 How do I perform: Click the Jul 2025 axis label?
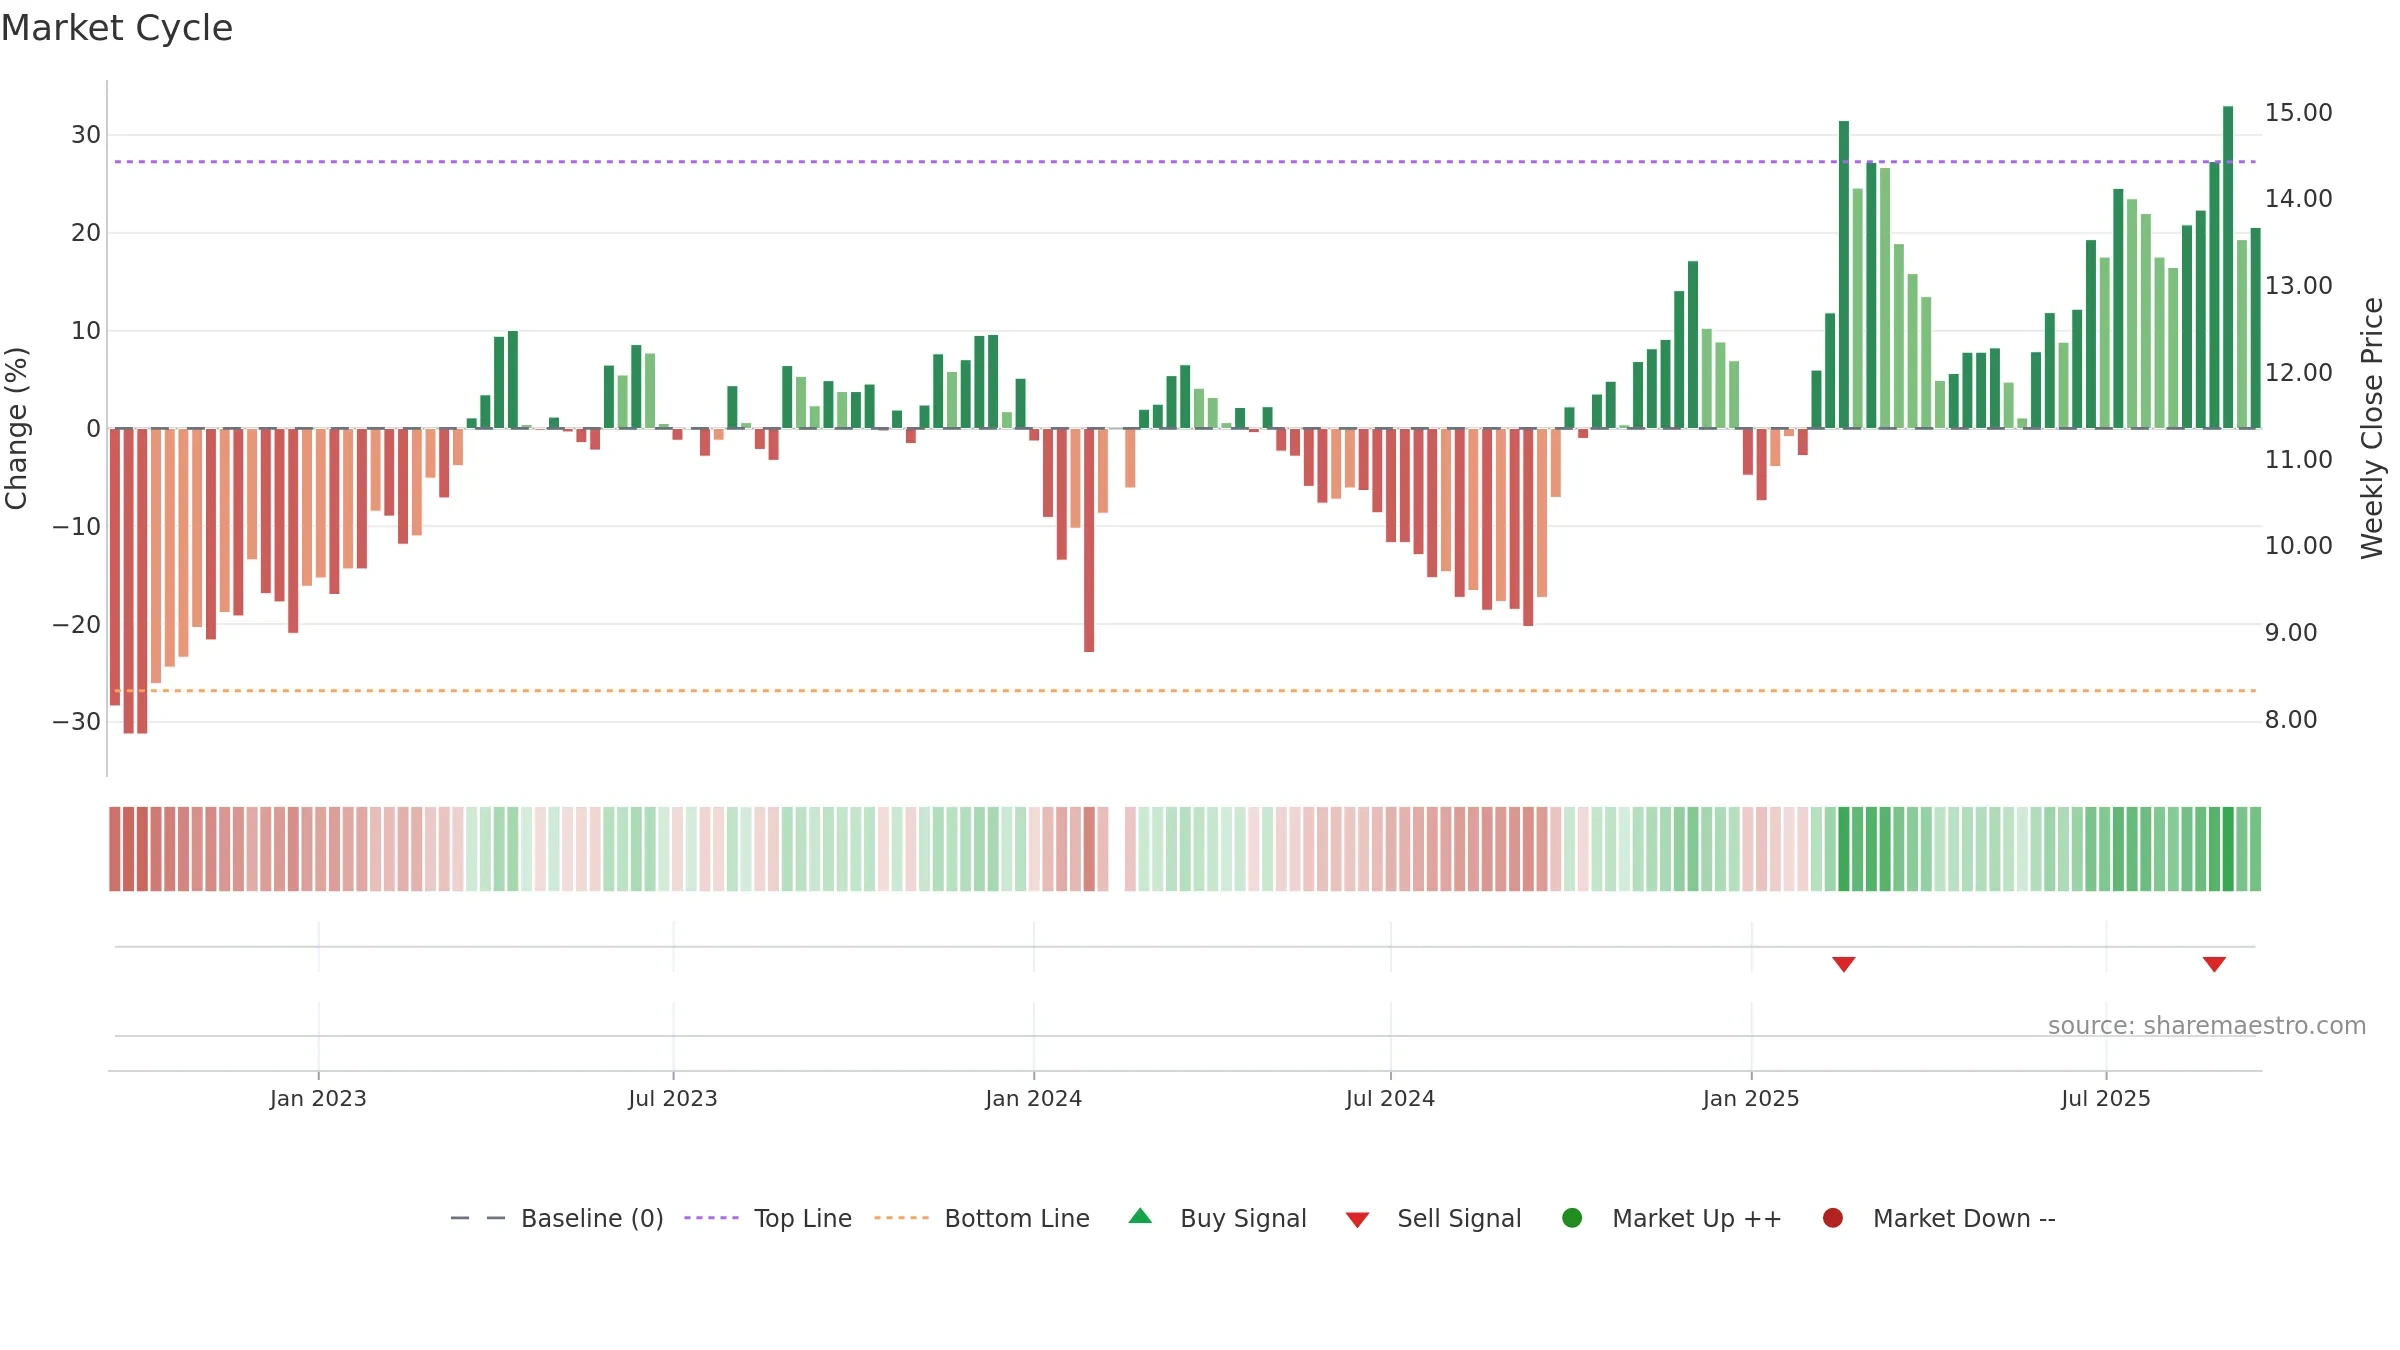click(2106, 1099)
